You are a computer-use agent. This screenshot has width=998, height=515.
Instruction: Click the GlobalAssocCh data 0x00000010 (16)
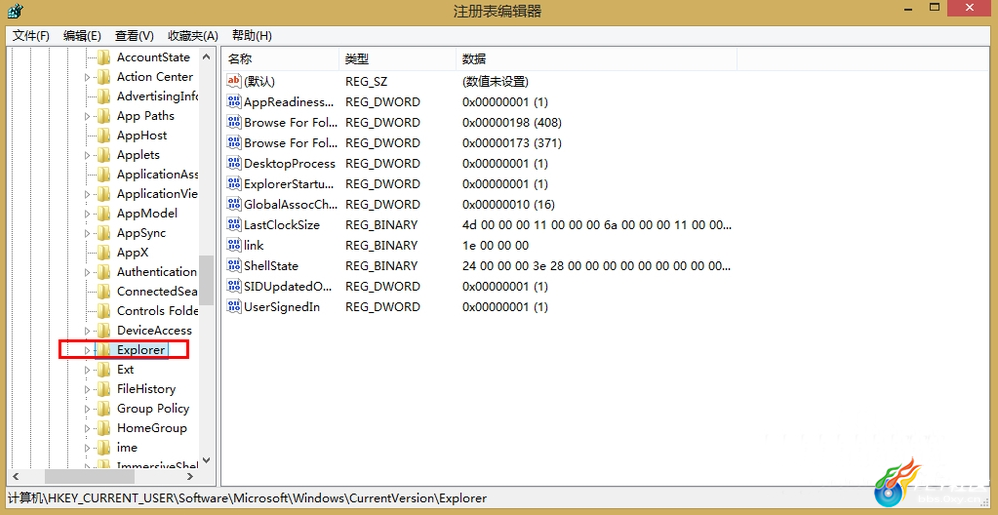pyautogui.click(x=509, y=204)
